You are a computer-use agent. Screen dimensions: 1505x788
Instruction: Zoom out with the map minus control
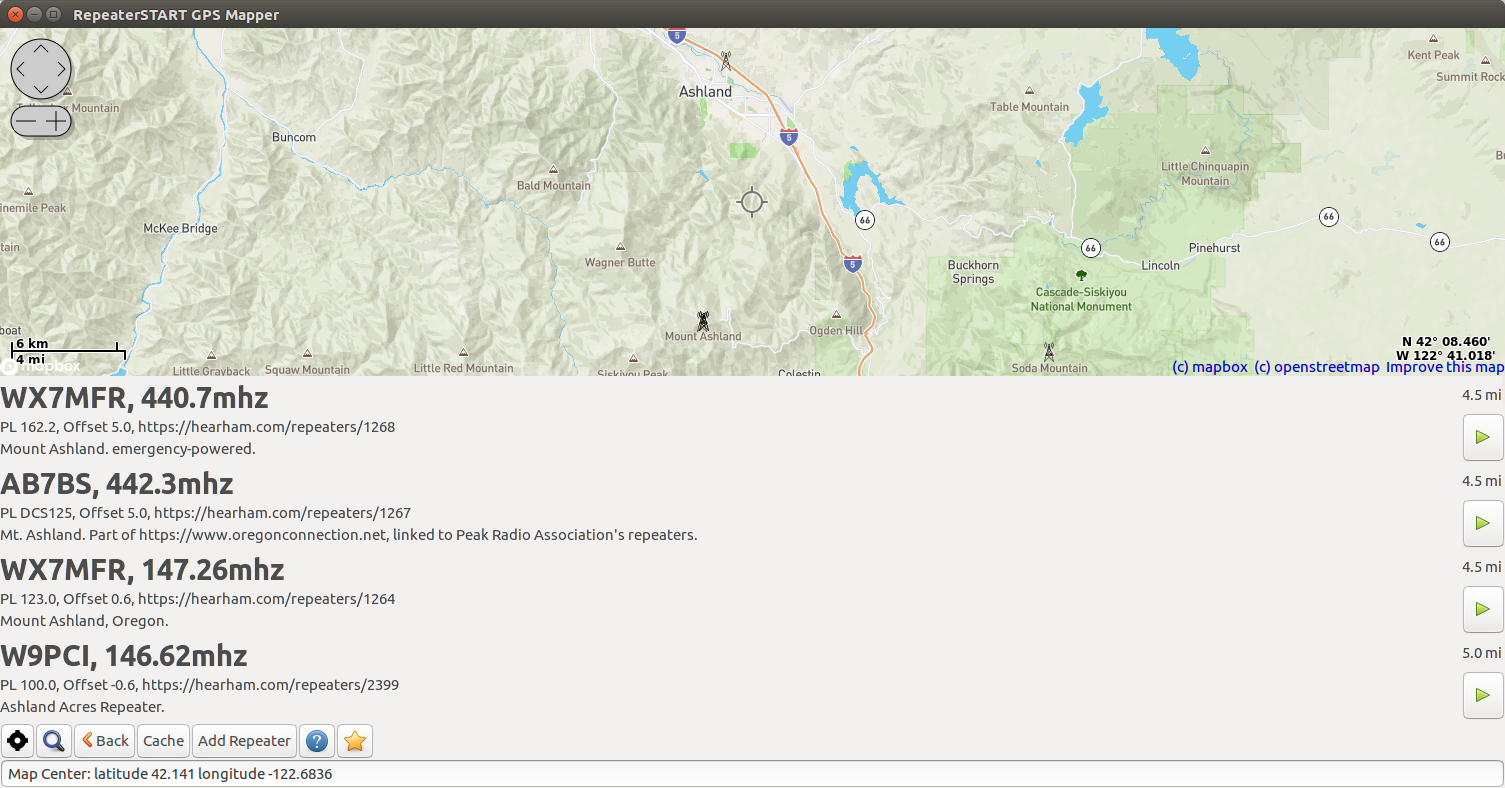(27, 120)
